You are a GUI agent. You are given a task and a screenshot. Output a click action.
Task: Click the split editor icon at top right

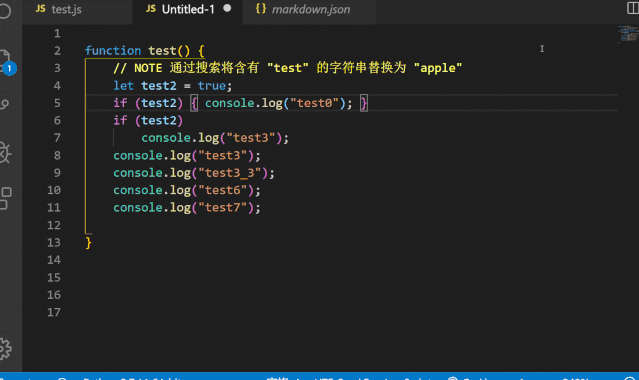[633, 8]
